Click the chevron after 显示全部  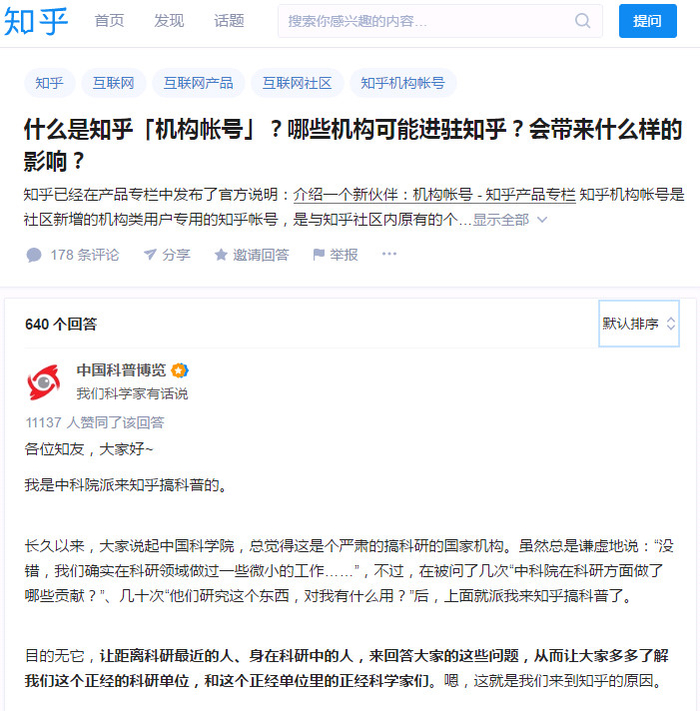(542, 220)
